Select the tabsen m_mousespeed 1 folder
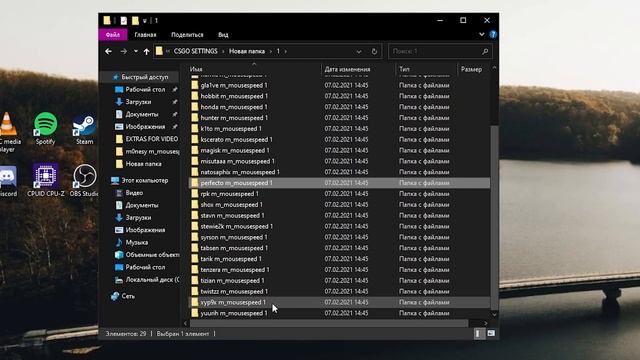 [x=234, y=248]
